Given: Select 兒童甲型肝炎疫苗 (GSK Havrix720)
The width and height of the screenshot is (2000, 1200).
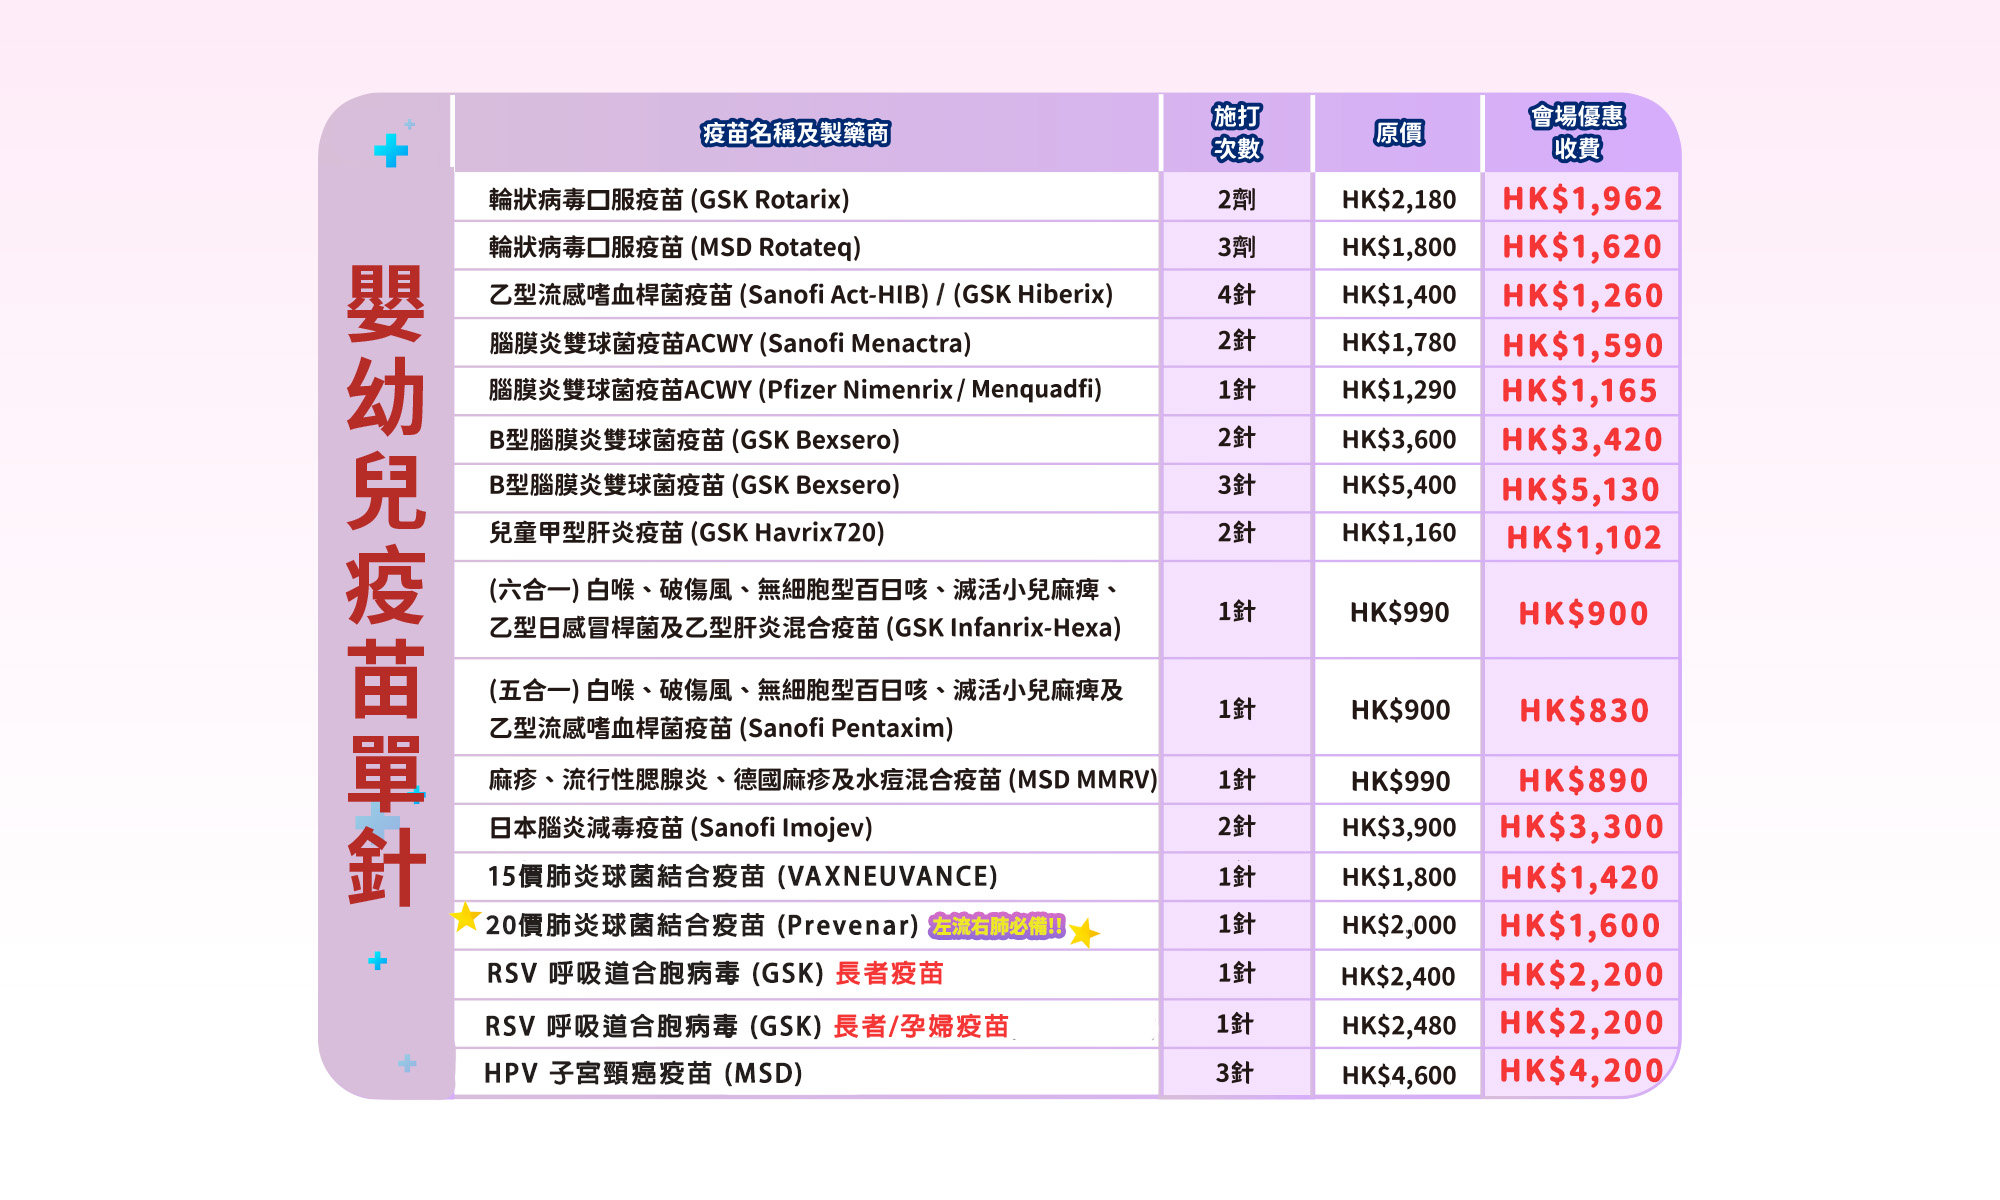Looking at the screenshot, I should tap(687, 532).
